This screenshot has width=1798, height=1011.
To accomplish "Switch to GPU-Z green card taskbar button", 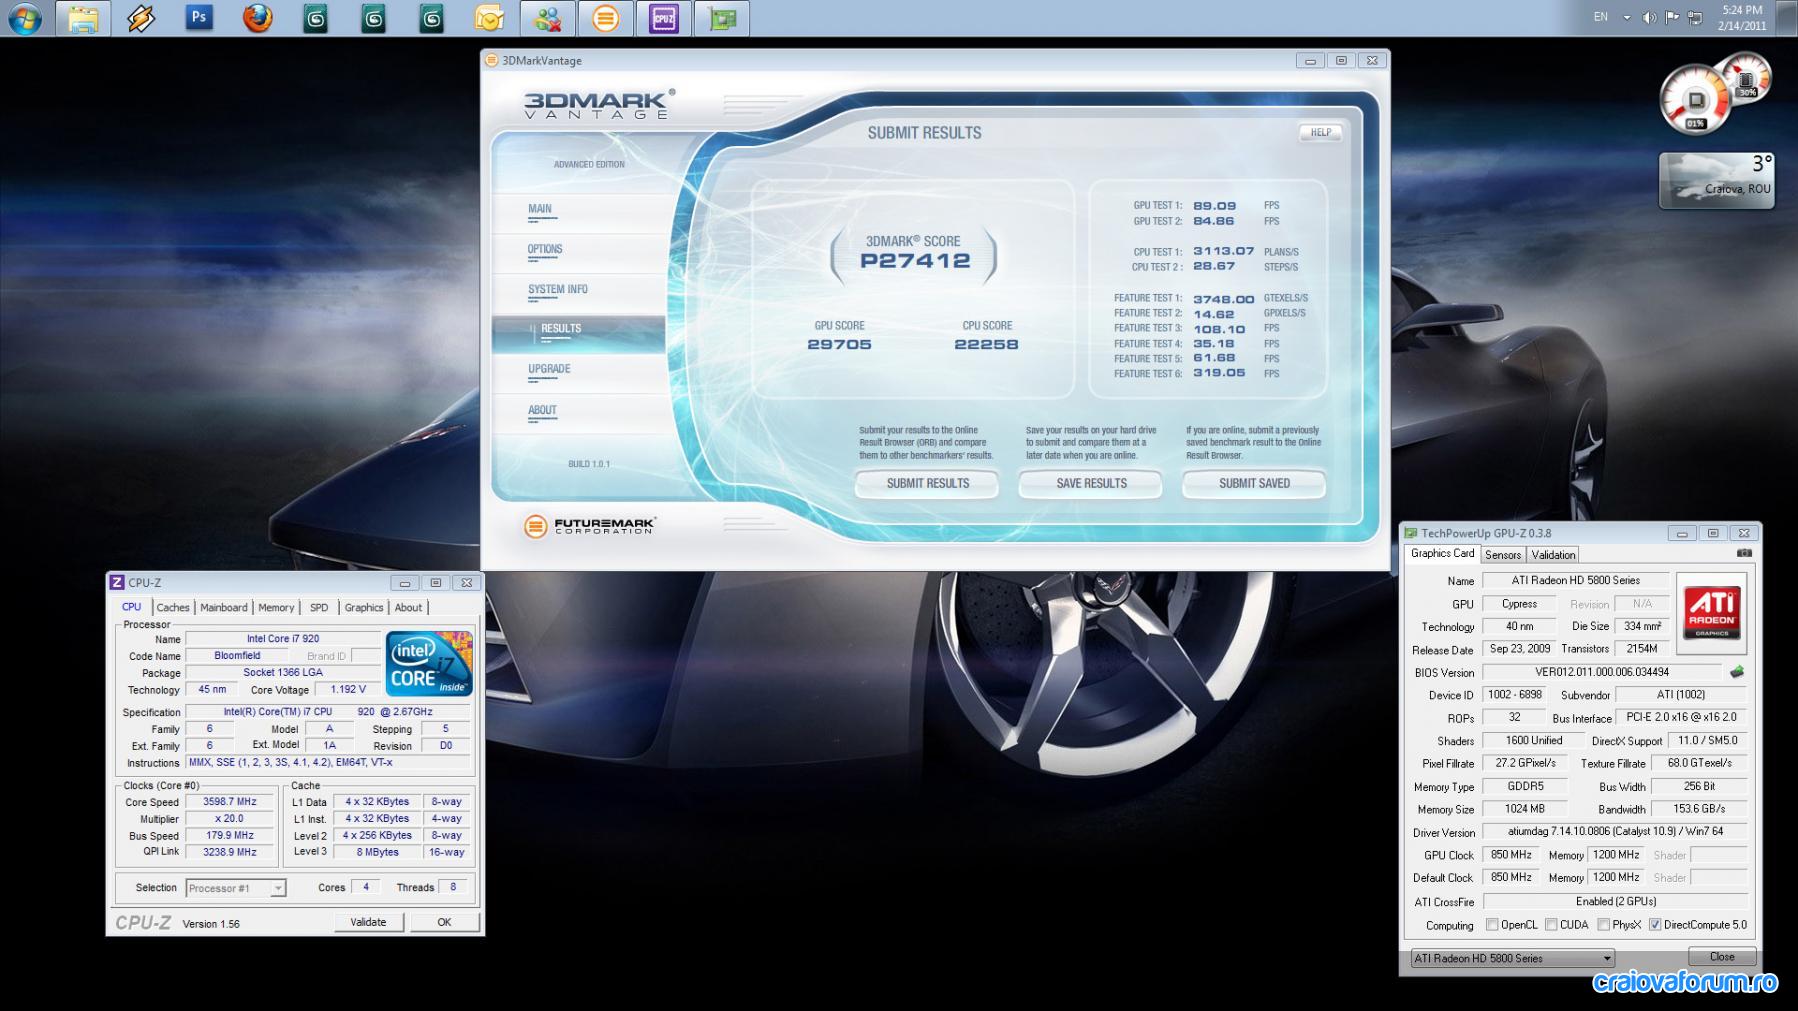I will 722,19.
